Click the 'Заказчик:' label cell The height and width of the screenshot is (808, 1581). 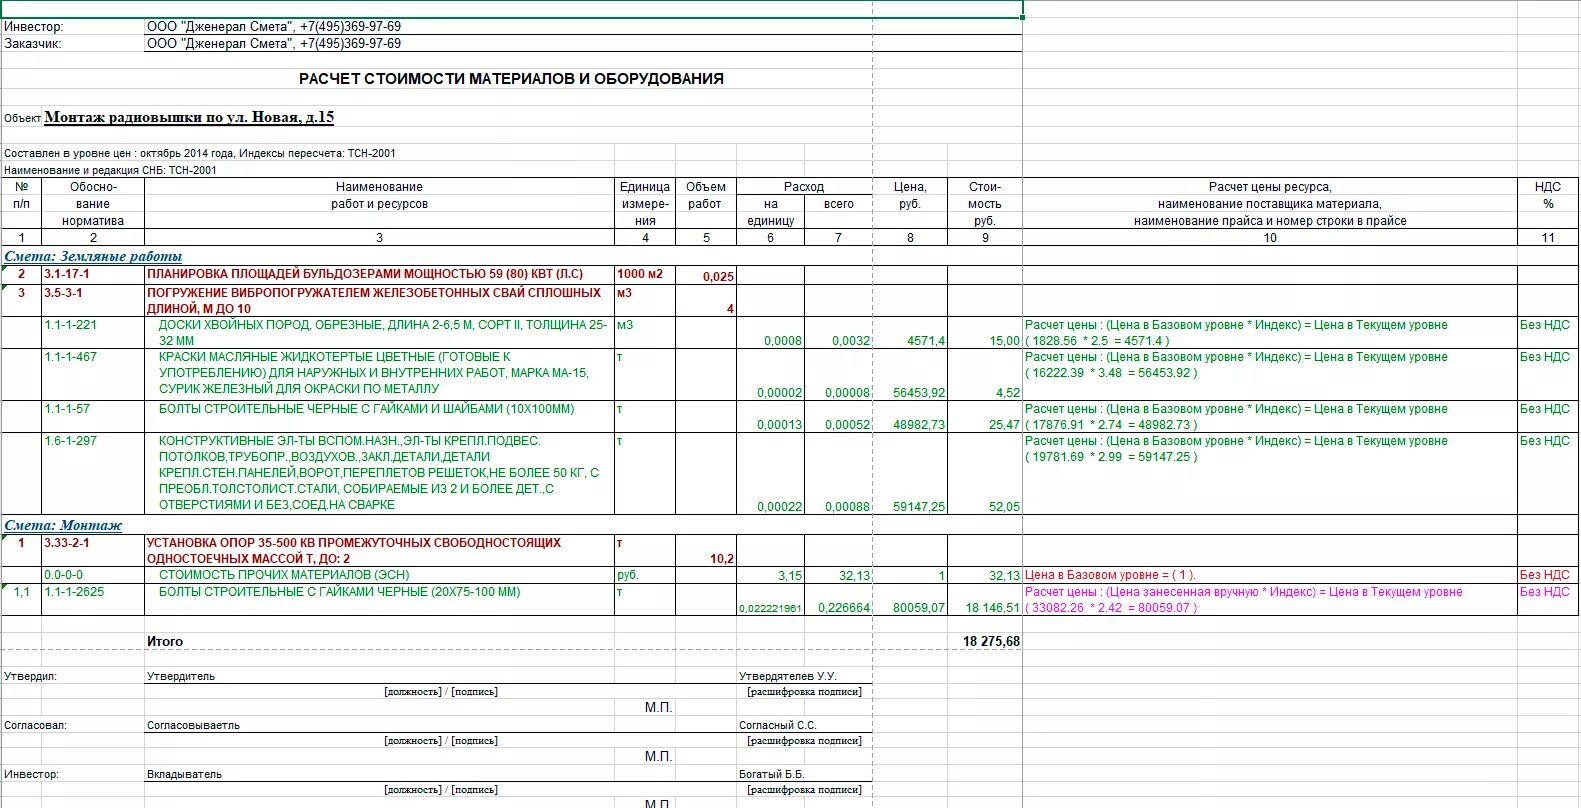pyautogui.click(x=33, y=44)
